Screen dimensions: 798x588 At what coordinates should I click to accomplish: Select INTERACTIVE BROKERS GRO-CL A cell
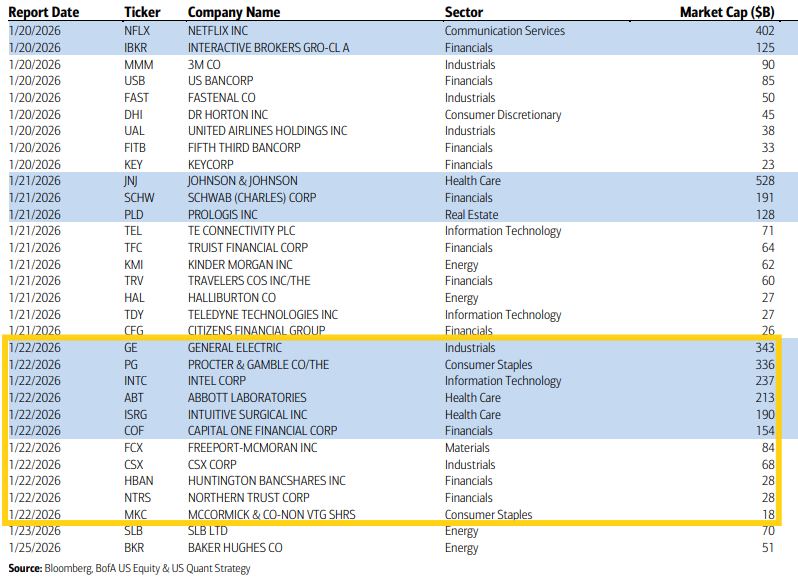268,48
